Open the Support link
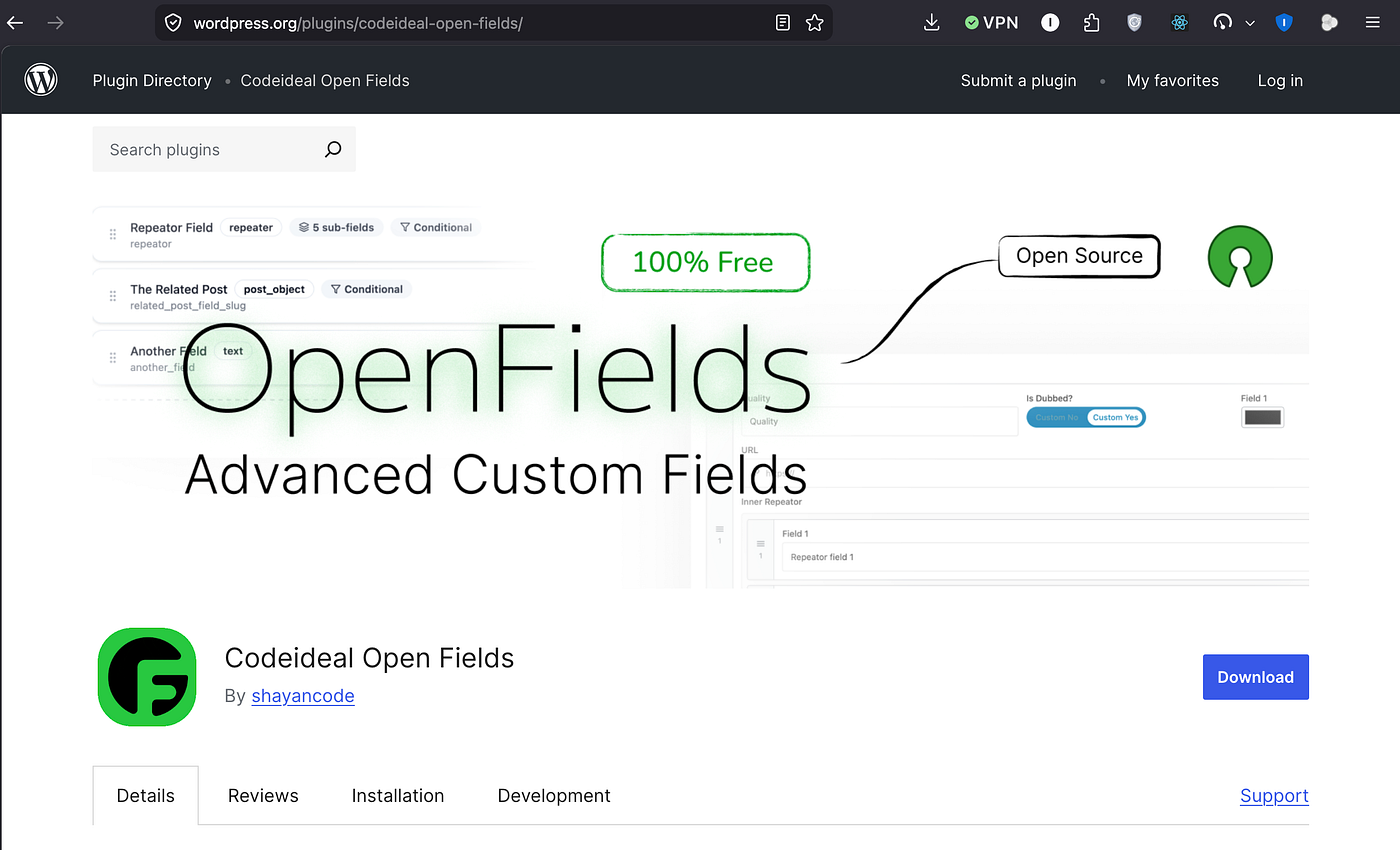 (x=1274, y=796)
